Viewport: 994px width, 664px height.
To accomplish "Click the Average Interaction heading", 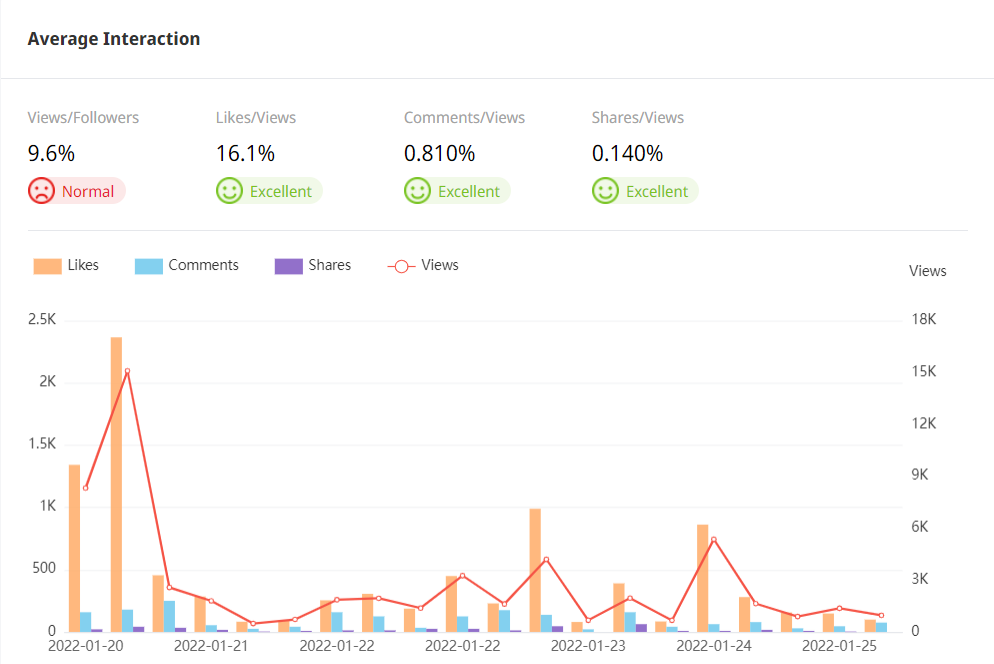I will [114, 39].
